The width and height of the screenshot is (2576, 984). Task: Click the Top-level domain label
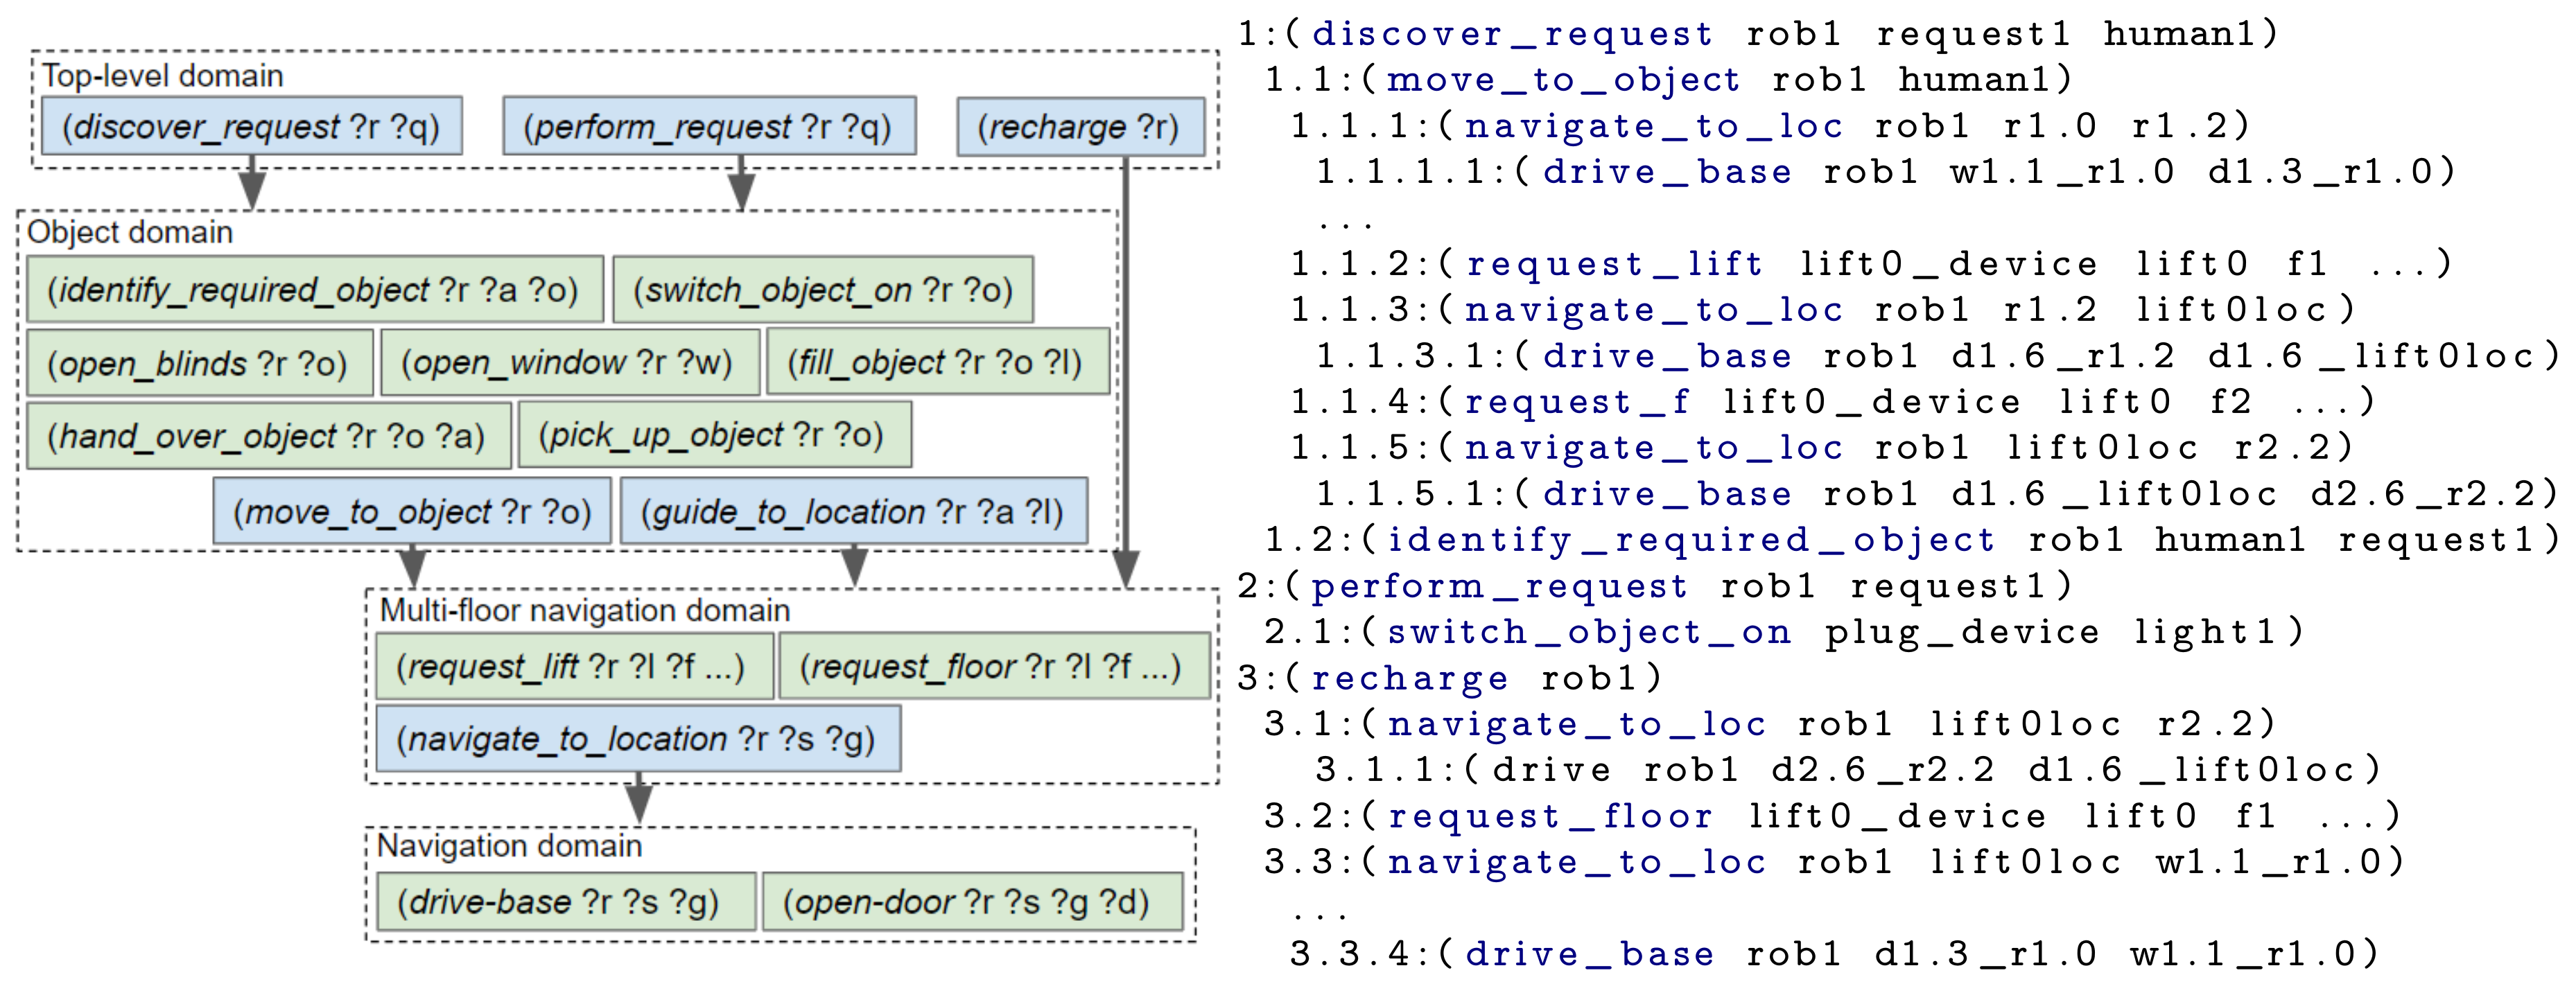click(x=163, y=76)
